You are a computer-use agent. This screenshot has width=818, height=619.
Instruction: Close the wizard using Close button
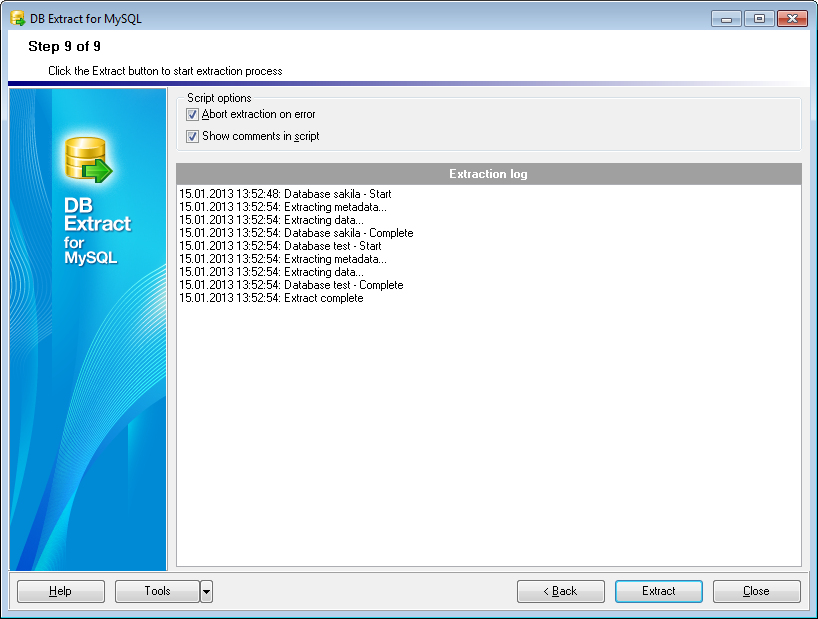point(756,591)
